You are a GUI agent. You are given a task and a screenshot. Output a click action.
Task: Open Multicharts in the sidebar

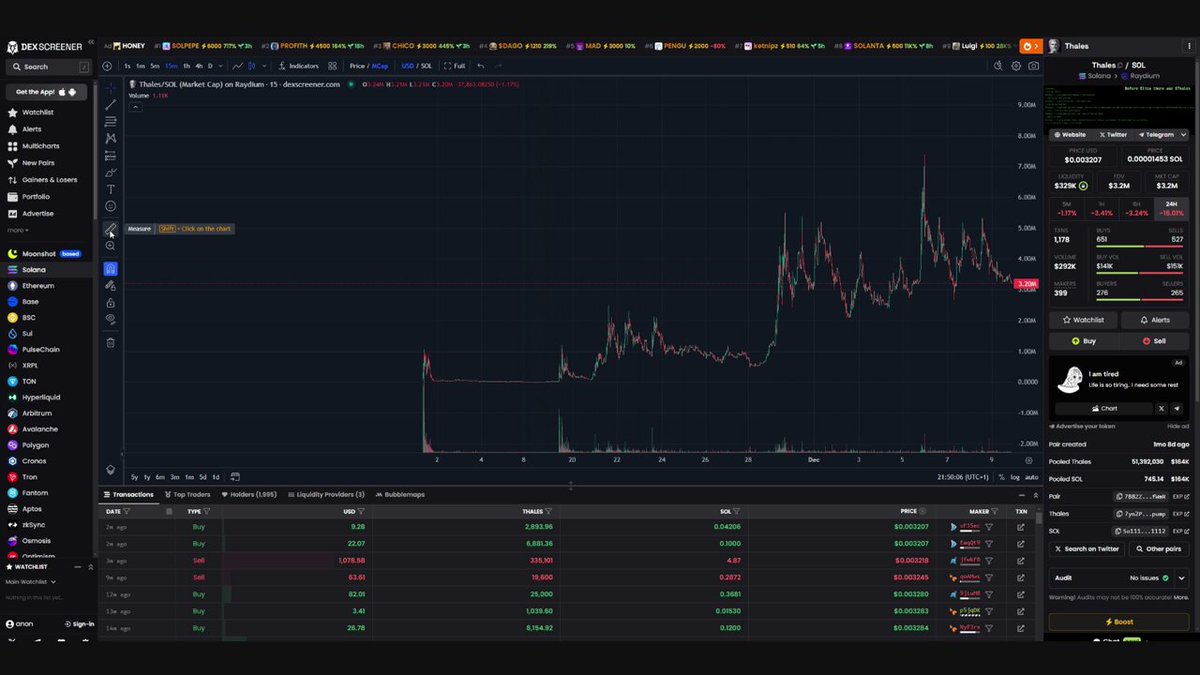coord(41,146)
